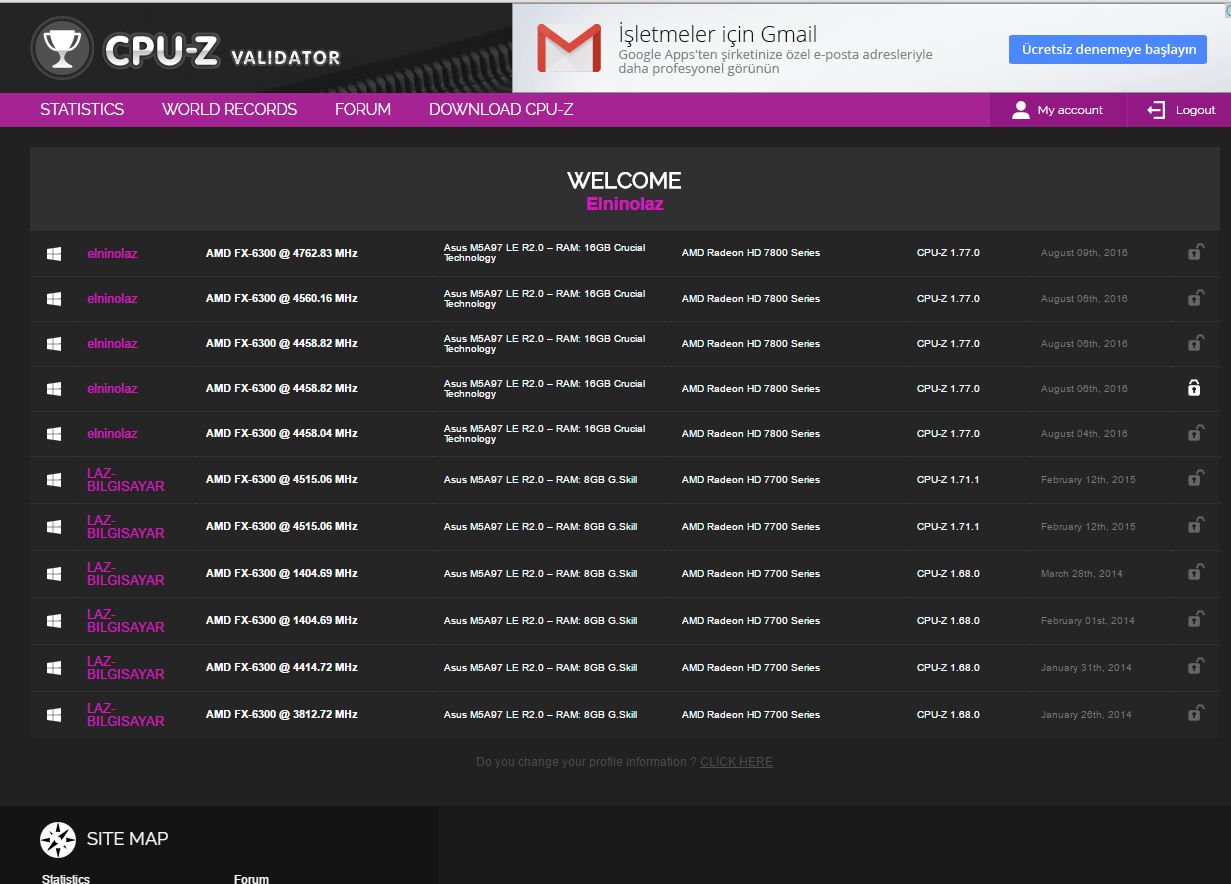1231x884 pixels.
Task: Toggle lock on February 01st, 2014 entry
Action: 1194,620
